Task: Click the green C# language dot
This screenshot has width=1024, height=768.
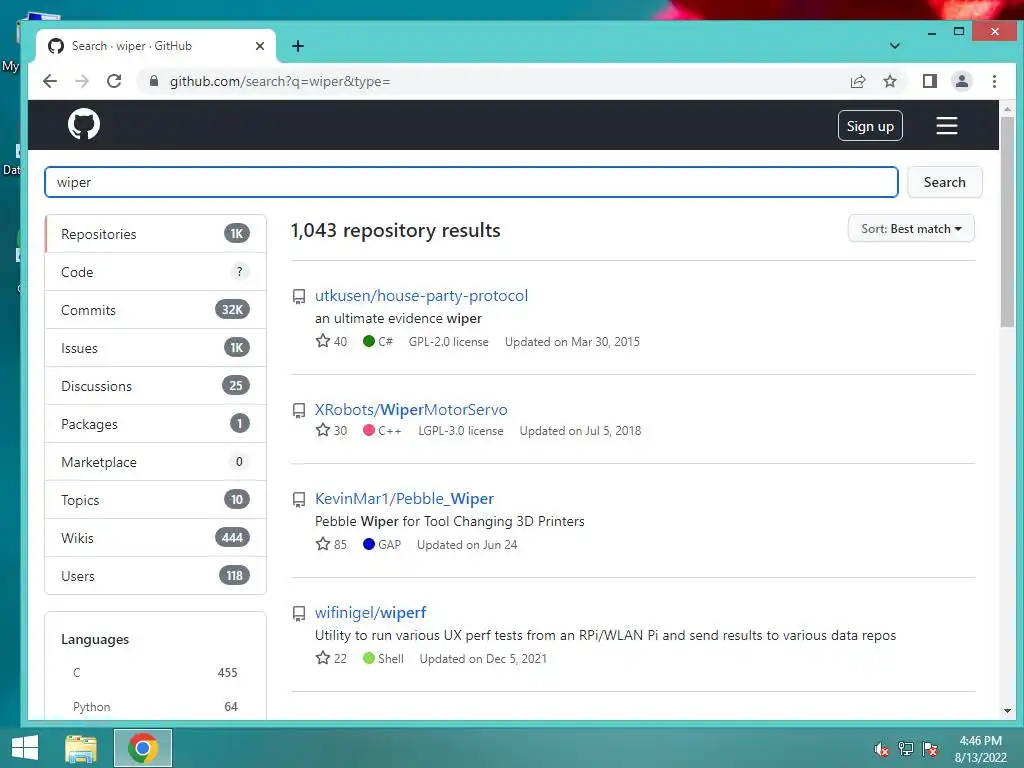Action: (x=368, y=341)
